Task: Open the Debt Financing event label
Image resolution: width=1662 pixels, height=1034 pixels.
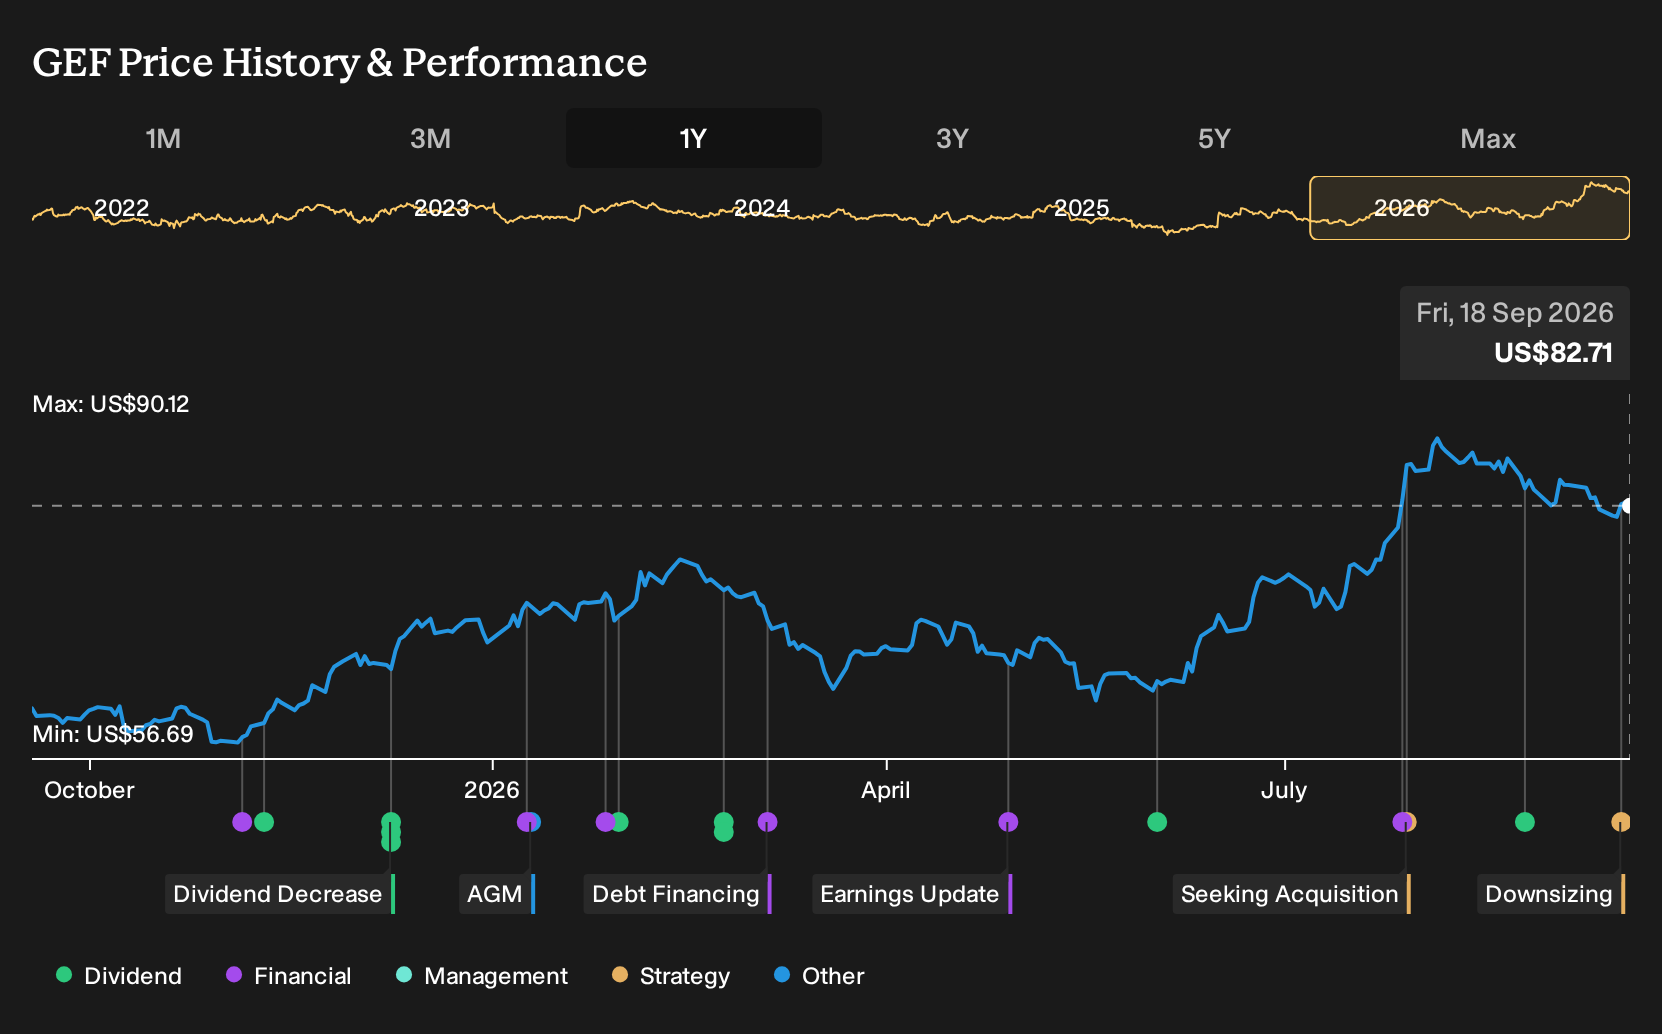Action: pyautogui.click(x=678, y=894)
